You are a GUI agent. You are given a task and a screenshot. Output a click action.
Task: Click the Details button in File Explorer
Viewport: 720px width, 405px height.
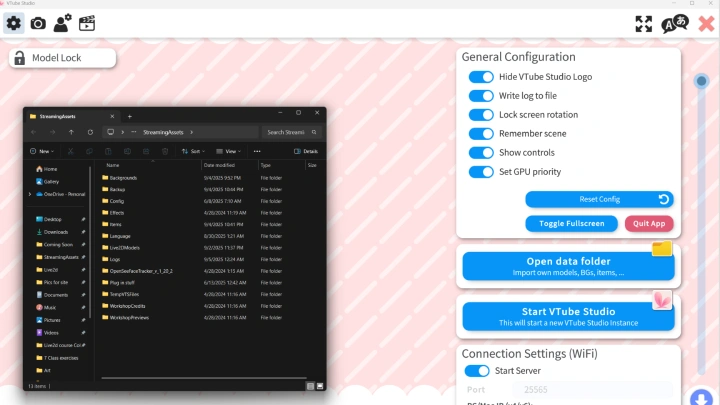(306, 151)
